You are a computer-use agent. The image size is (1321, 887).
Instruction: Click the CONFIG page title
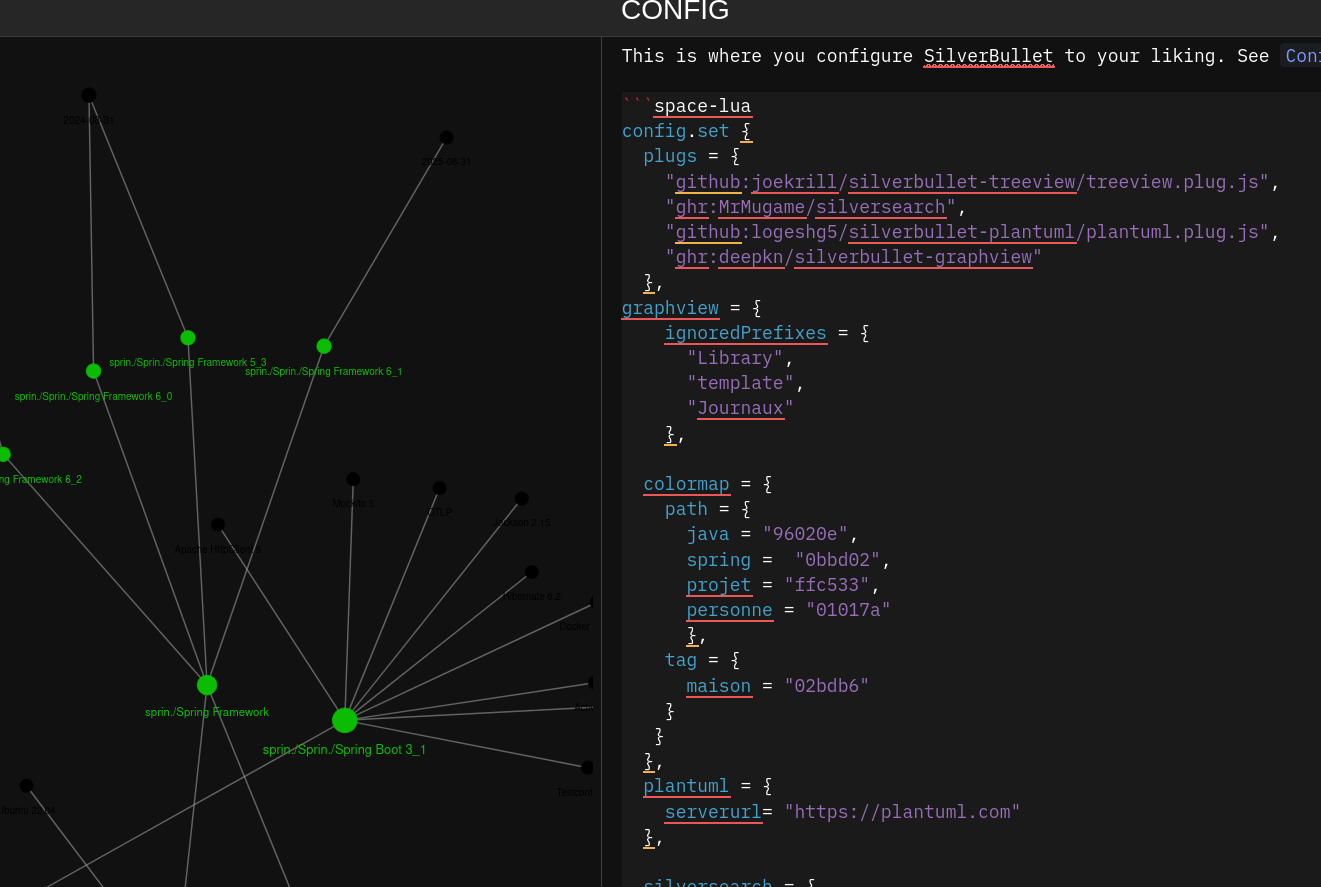click(675, 11)
